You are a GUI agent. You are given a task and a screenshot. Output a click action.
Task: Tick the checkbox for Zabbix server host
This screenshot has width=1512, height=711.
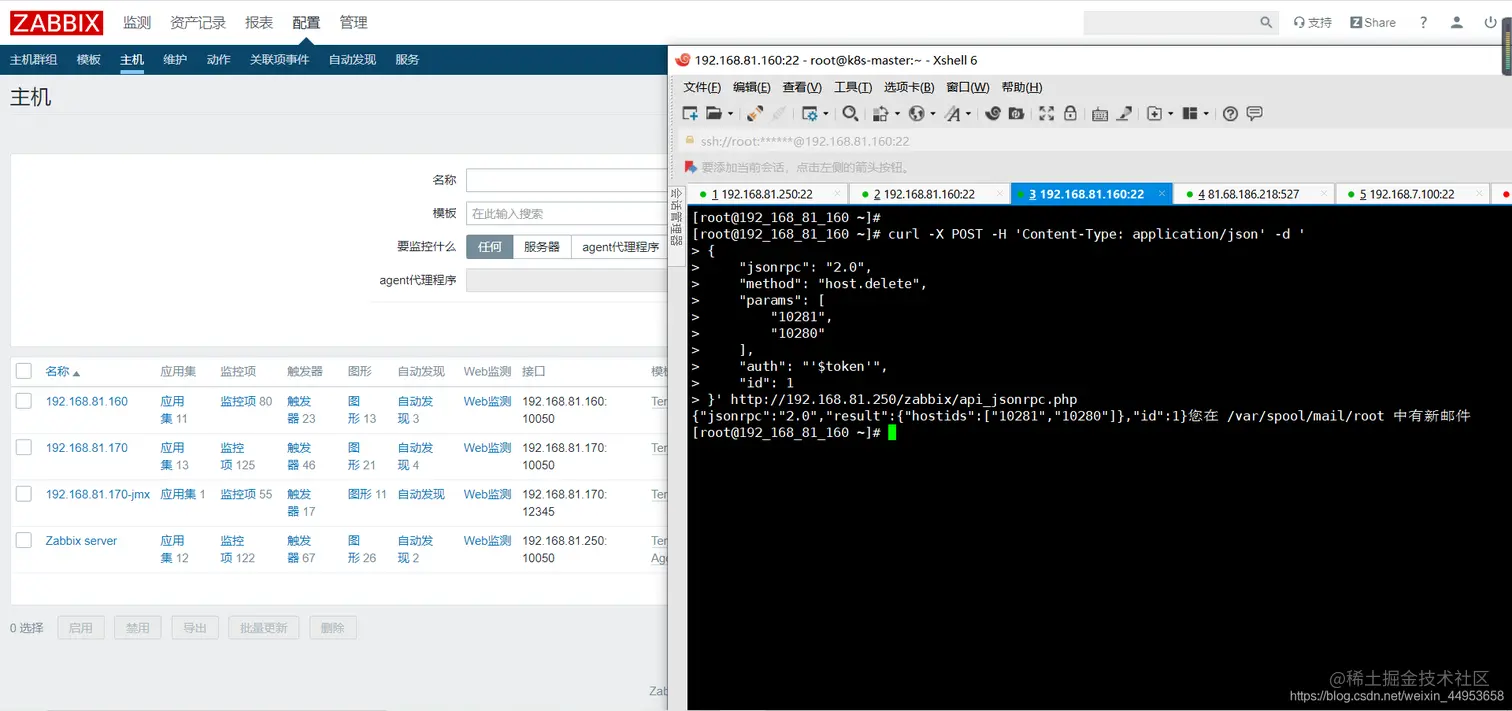click(x=24, y=540)
